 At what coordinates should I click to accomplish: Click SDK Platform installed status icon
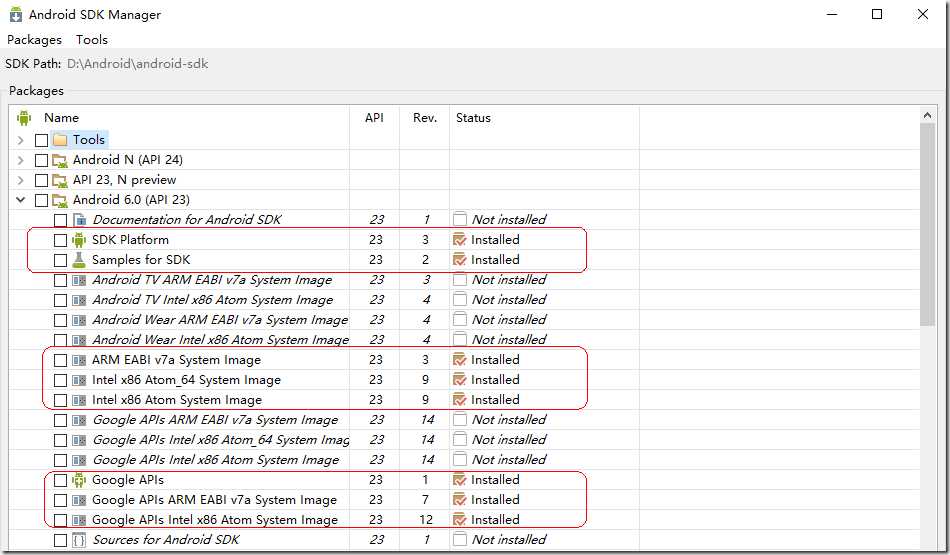(460, 240)
